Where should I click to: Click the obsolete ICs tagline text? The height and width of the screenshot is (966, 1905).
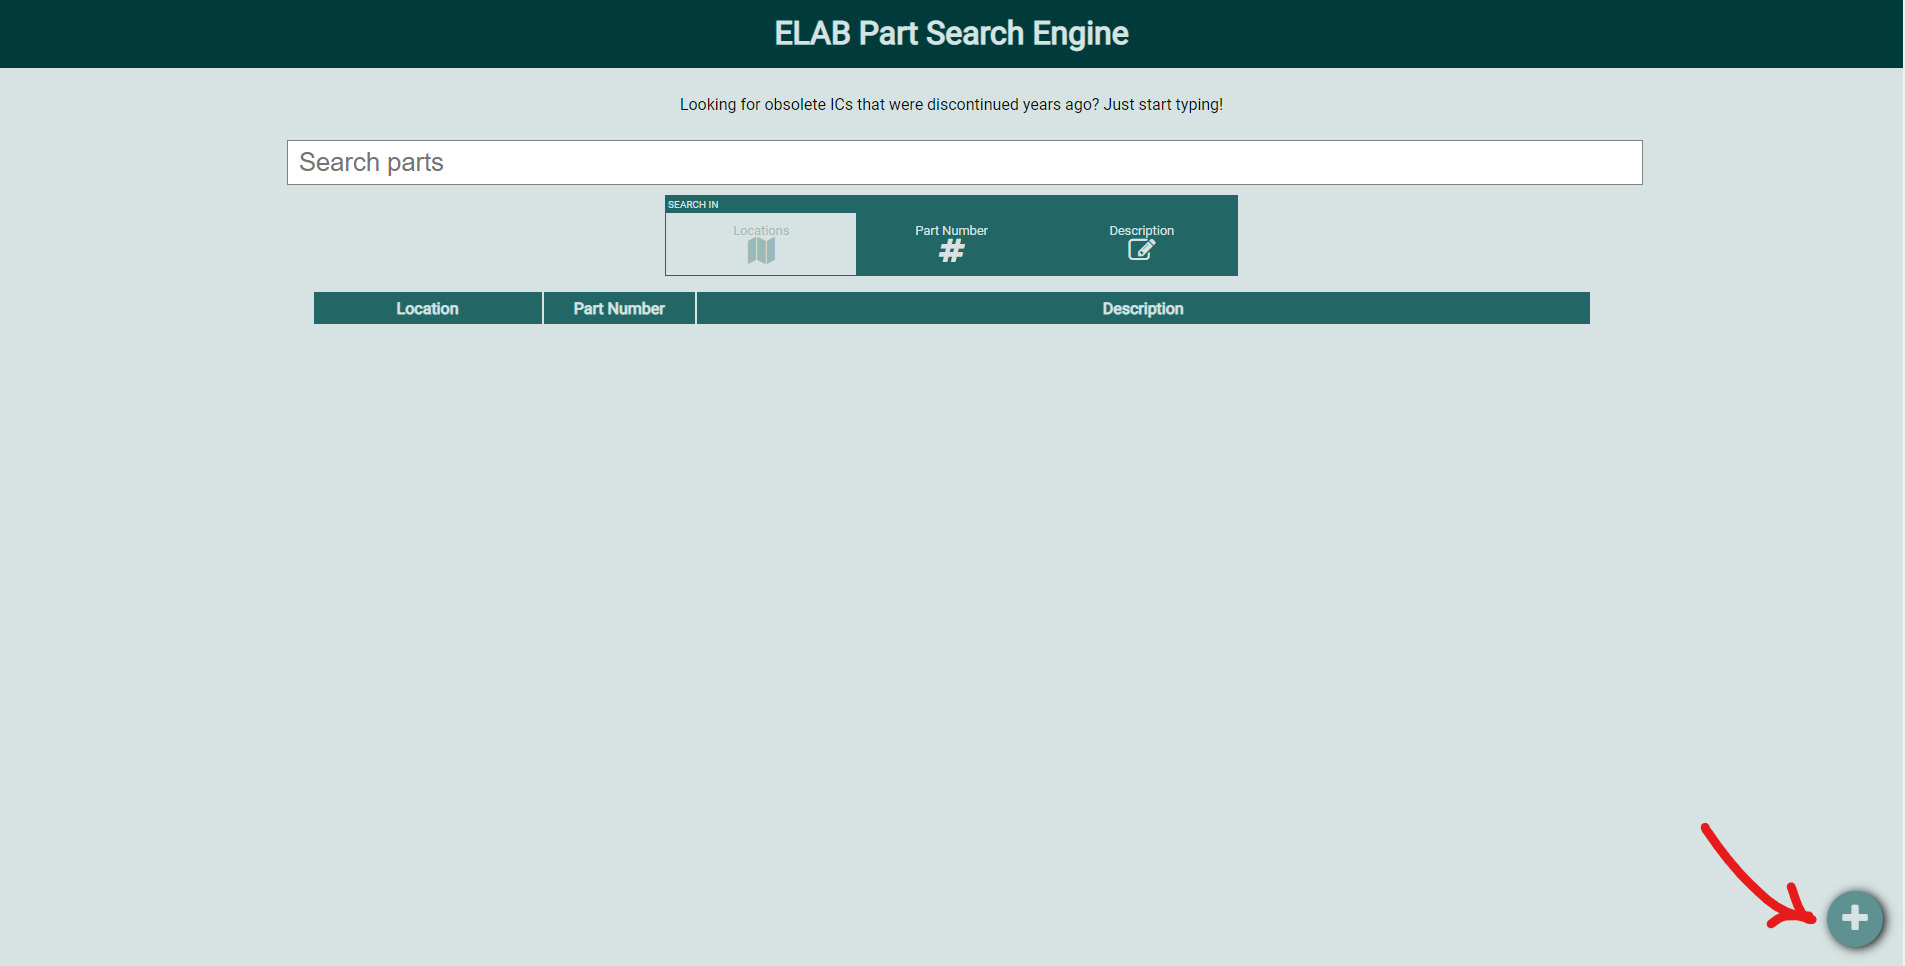click(951, 105)
